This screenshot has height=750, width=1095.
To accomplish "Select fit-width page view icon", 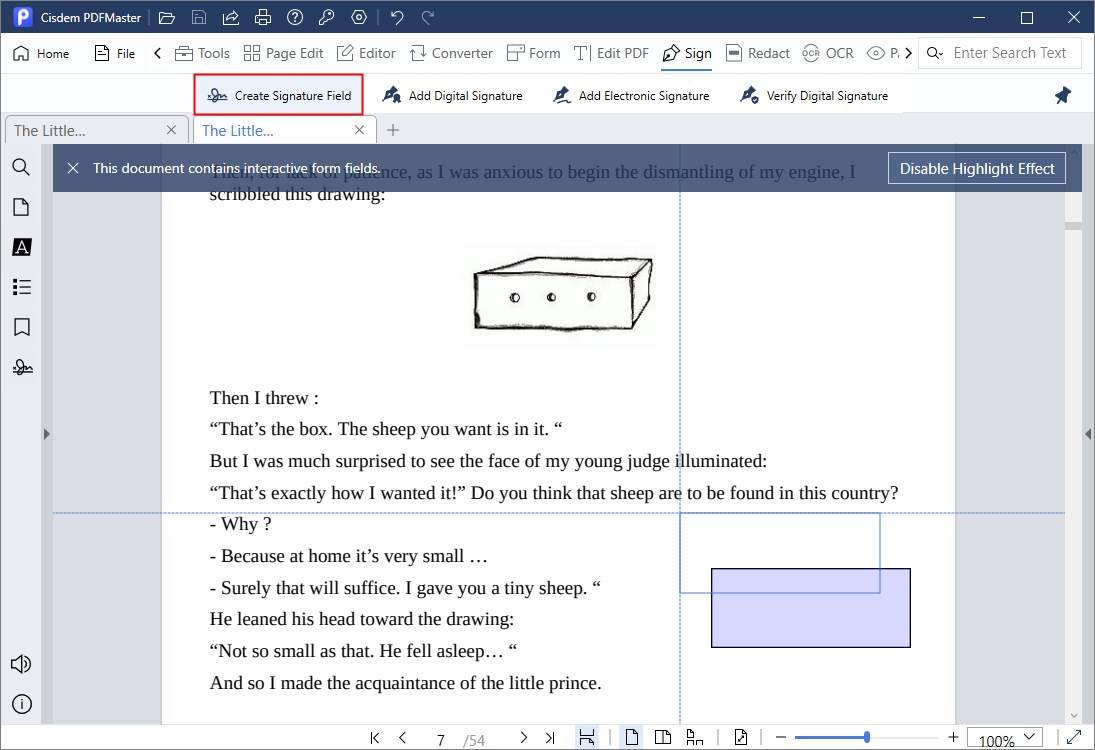I will coord(587,737).
